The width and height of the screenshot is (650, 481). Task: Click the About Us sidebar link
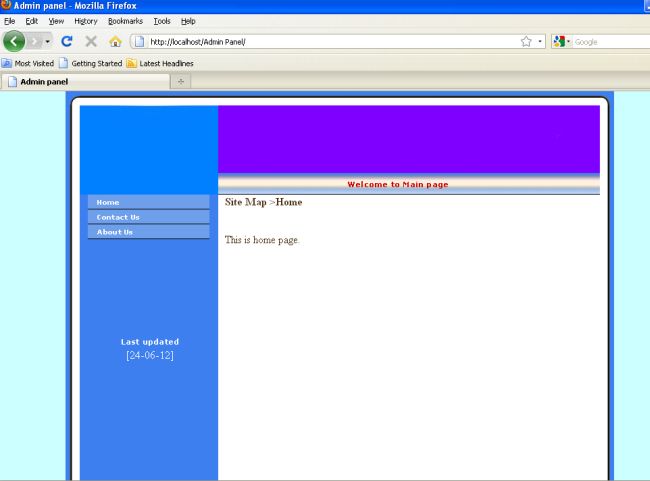[148, 232]
